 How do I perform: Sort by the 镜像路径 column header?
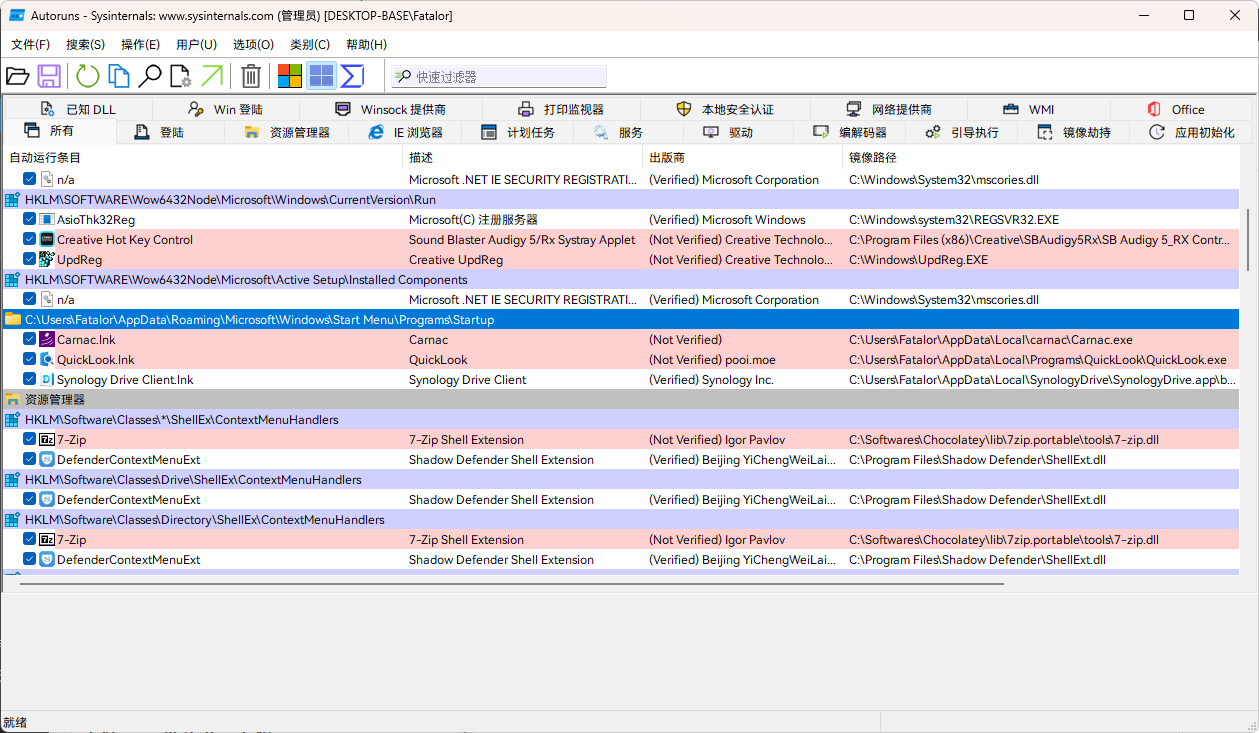pos(873,158)
